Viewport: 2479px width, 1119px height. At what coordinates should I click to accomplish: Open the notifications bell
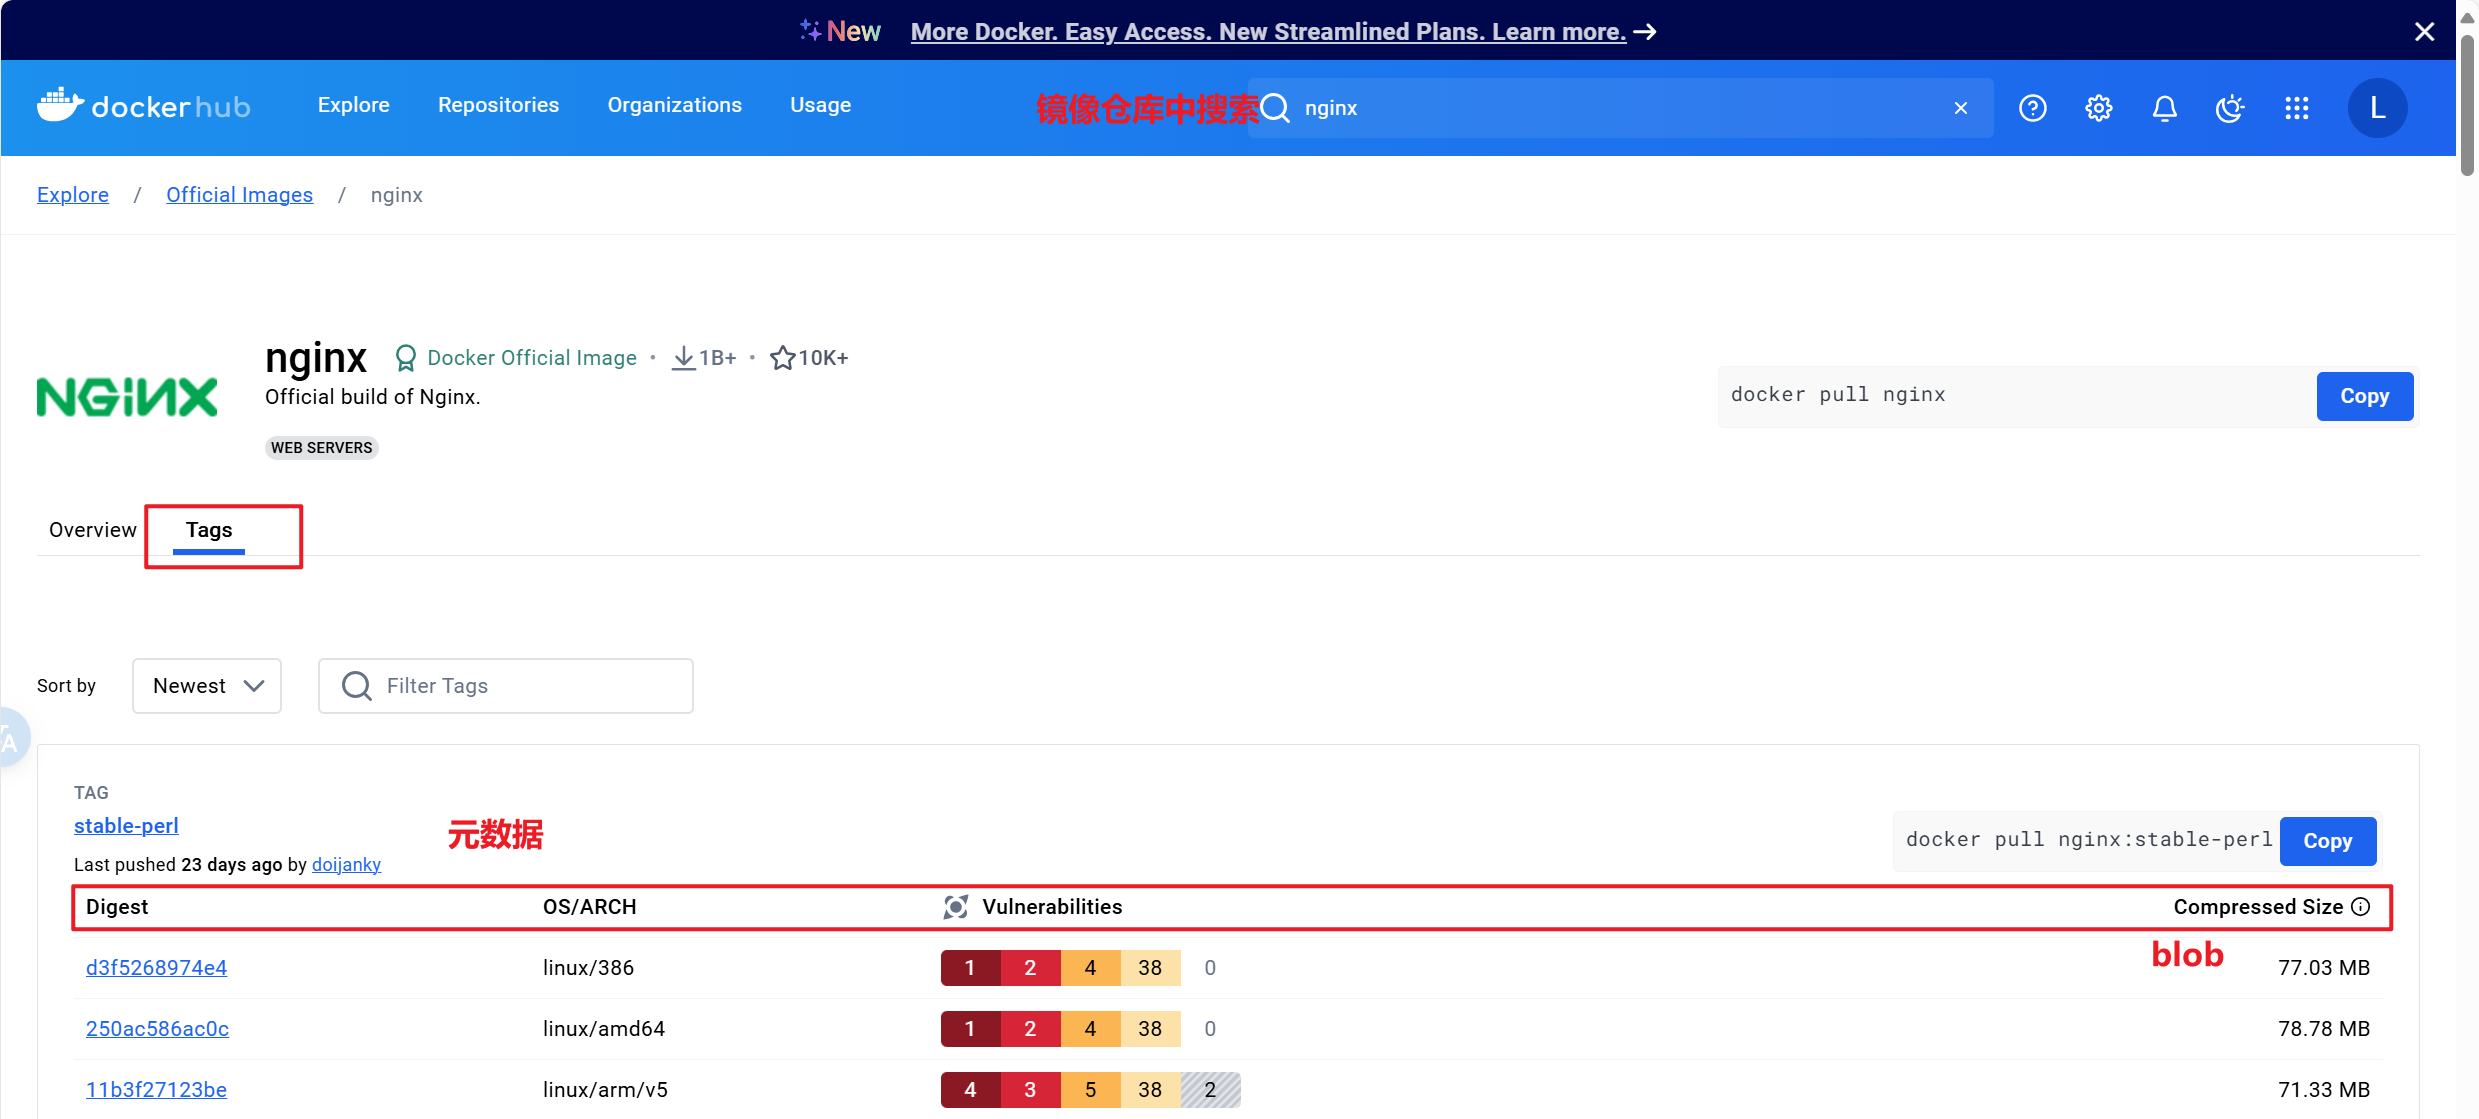click(2164, 108)
